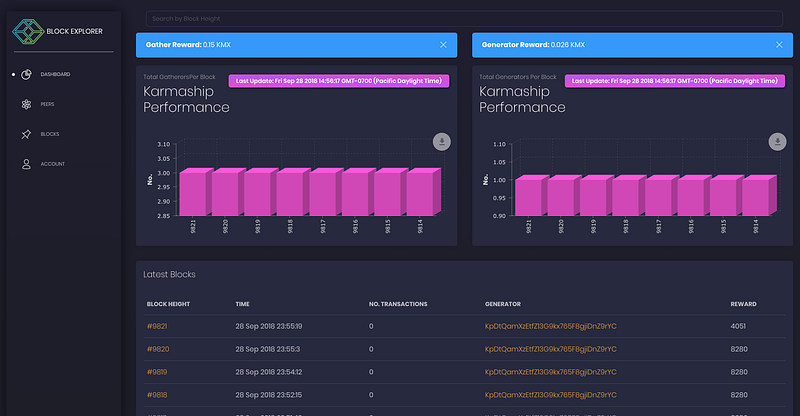This screenshot has width=800, height=416.
Task: Download the Gatherers Per Block chart
Action: 442,141
